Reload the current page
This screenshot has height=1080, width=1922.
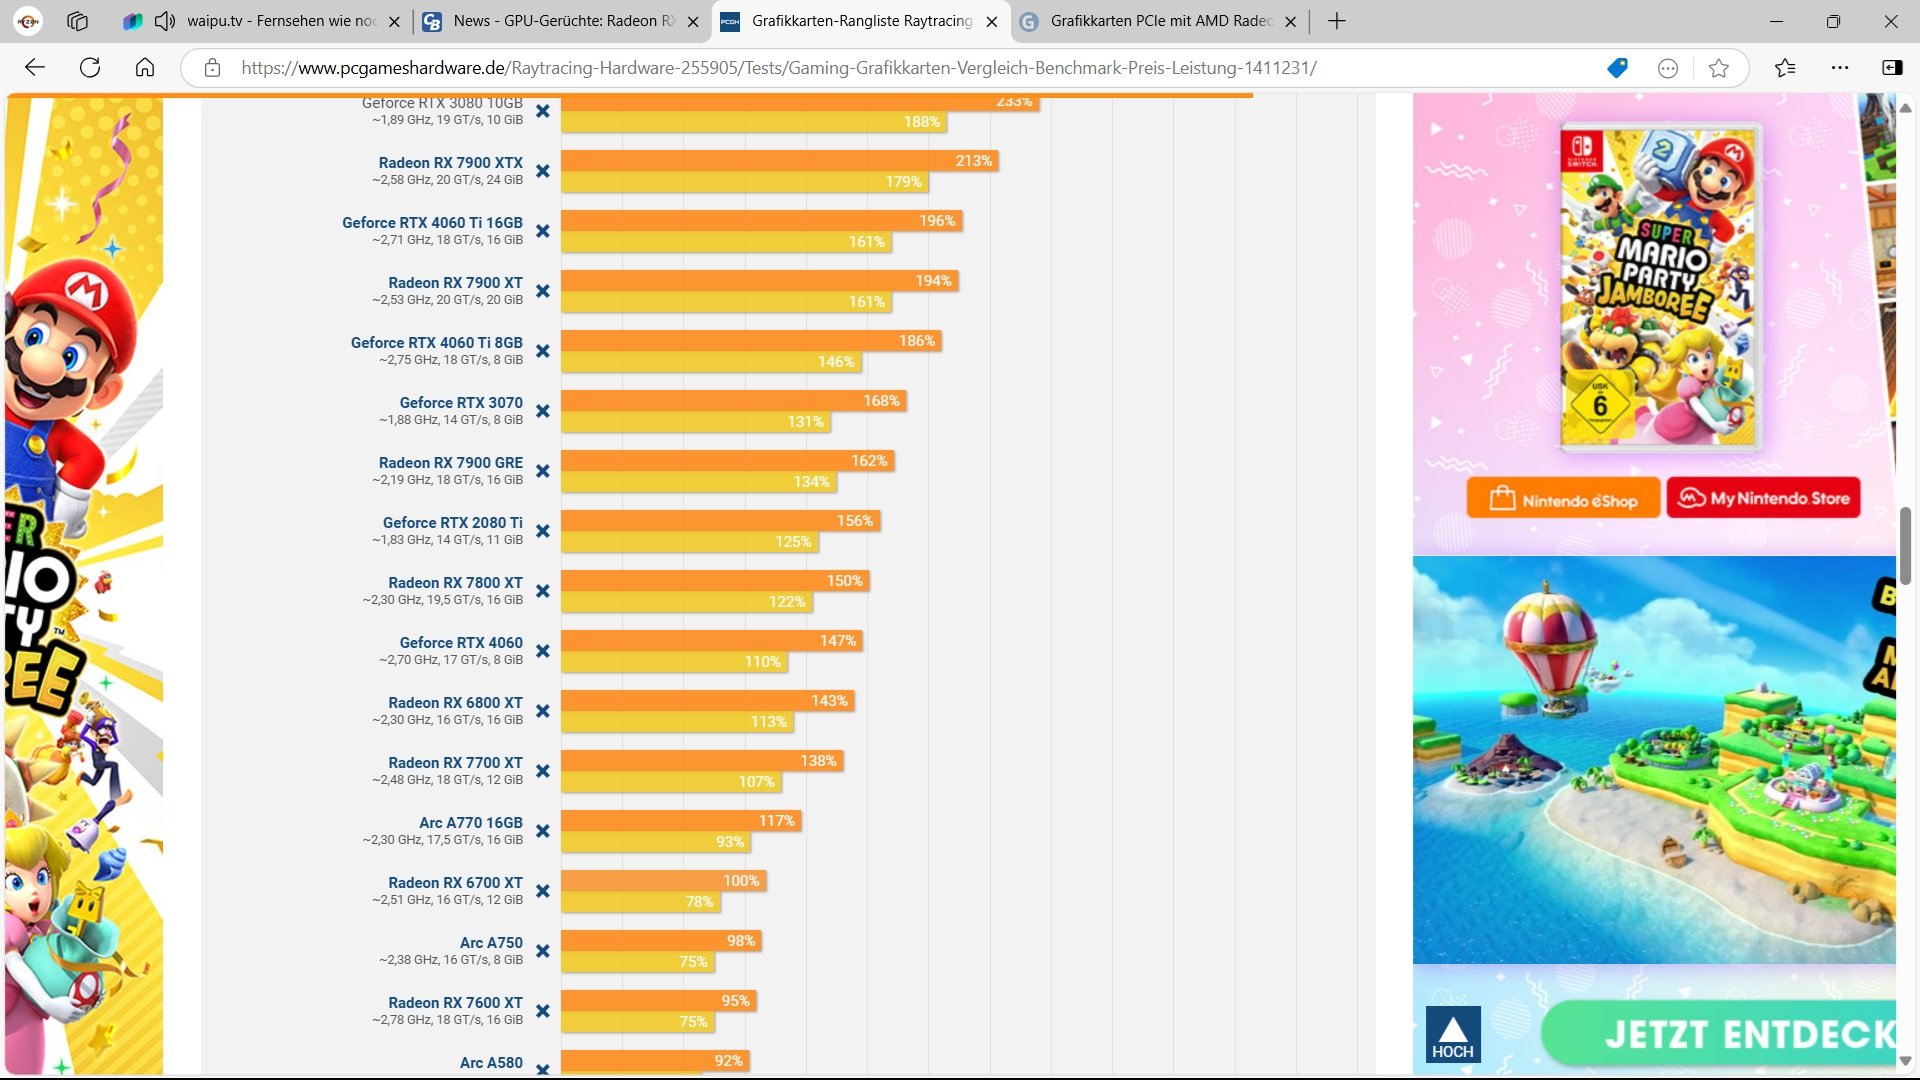[90, 68]
